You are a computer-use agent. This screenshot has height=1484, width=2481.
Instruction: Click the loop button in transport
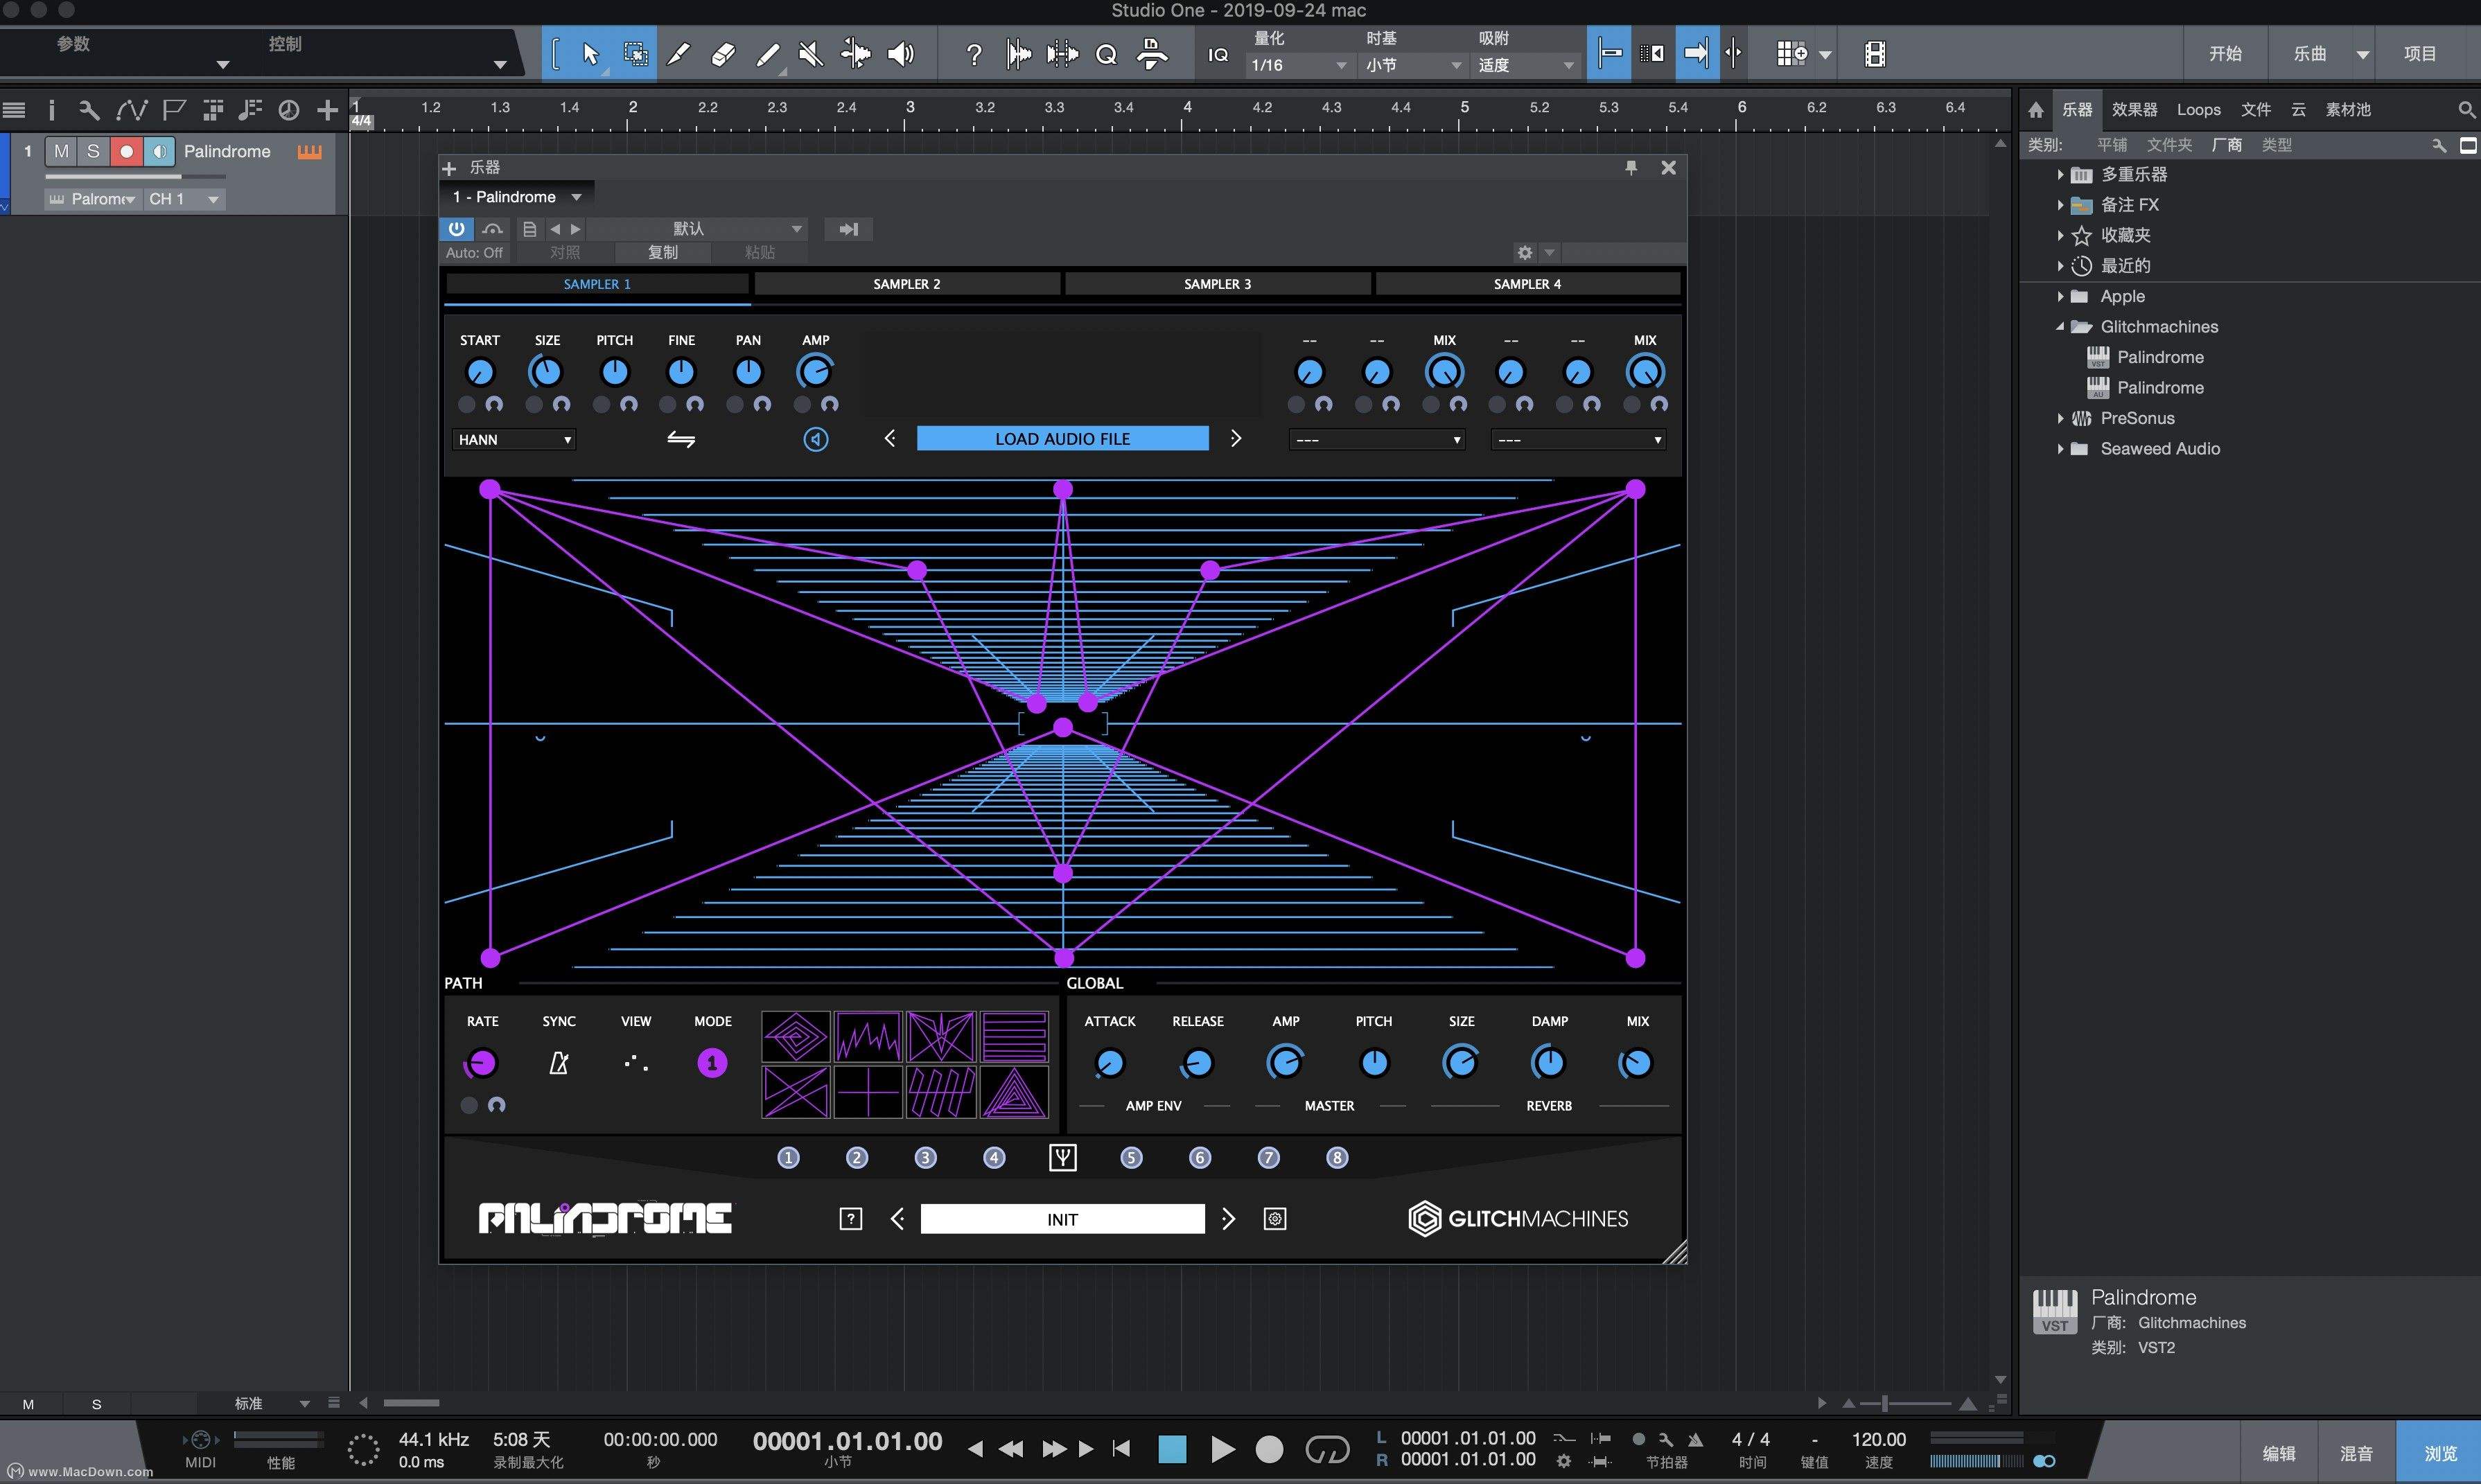click(x=1327, y=1449)
